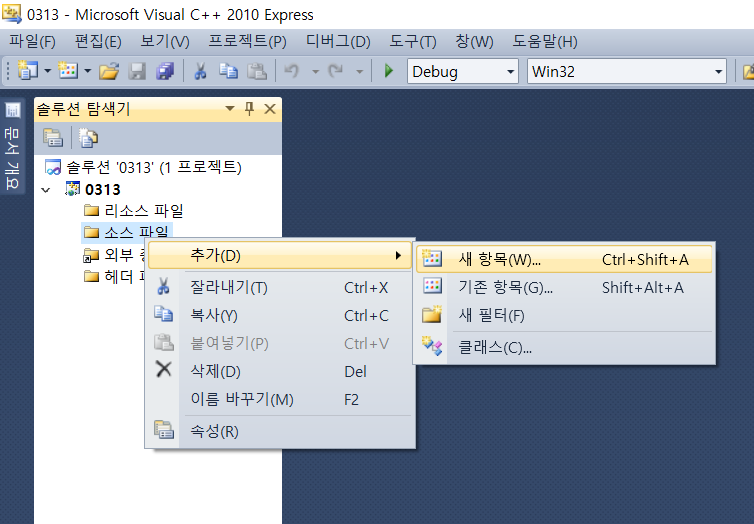Select the 소스 파일 folder
Screen dimensions: 754x524
point(137,233)
